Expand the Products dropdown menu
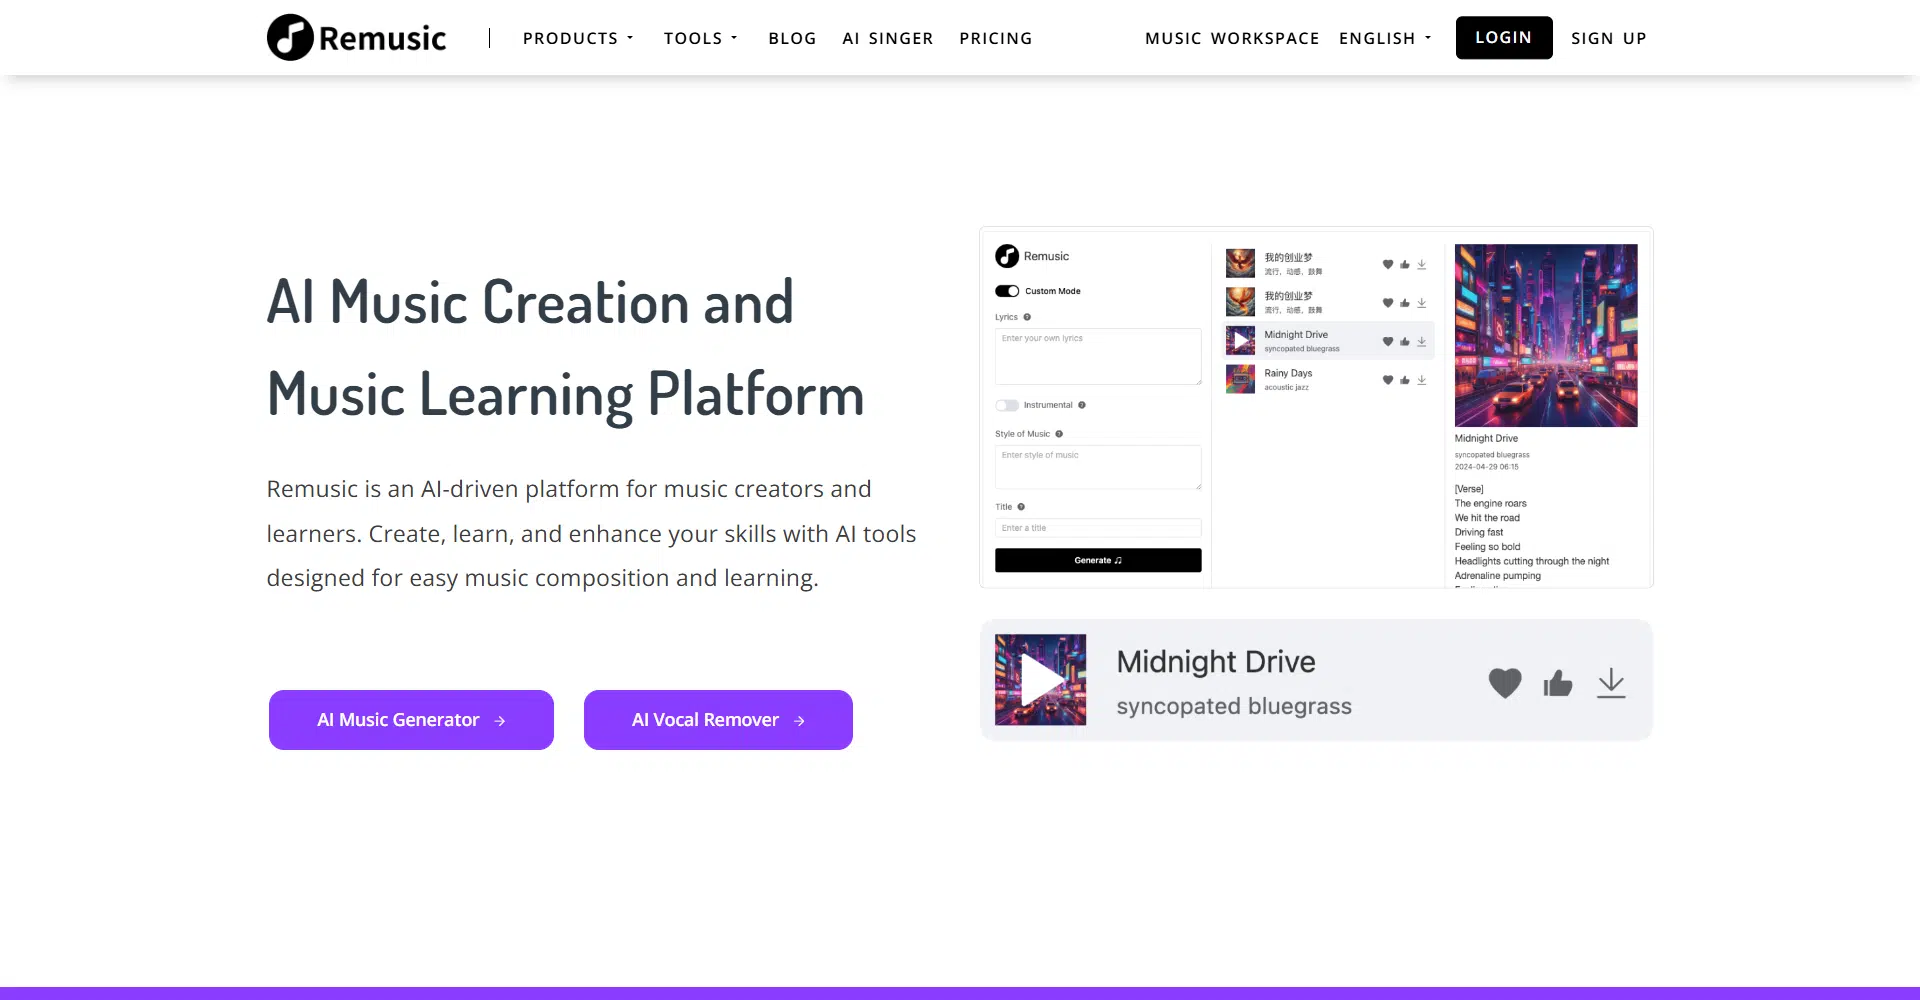The height and width of the screenshot is (1000, 1920). coord(578,38)
